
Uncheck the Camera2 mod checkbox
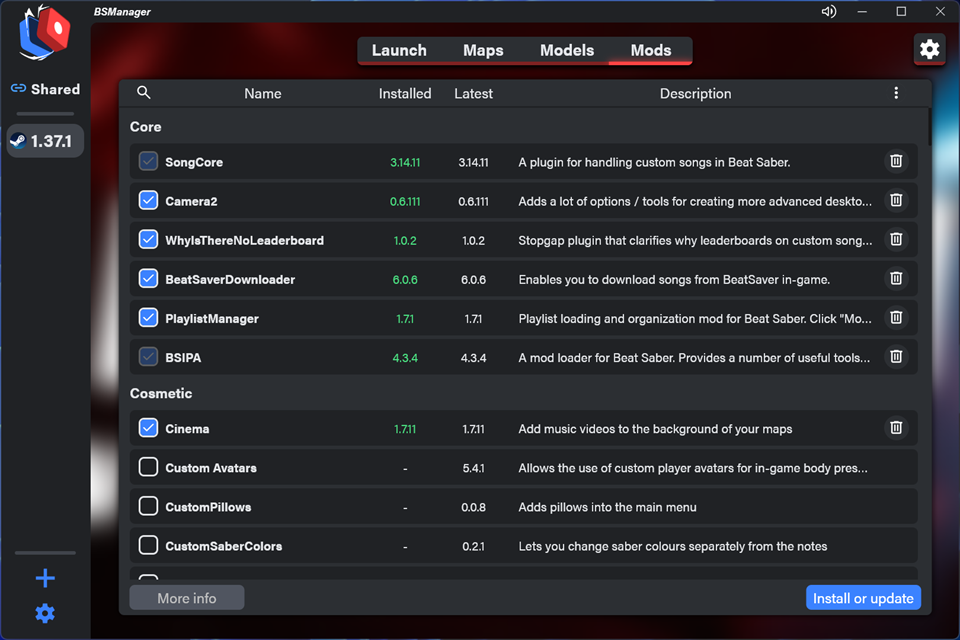tap(148, 201)
